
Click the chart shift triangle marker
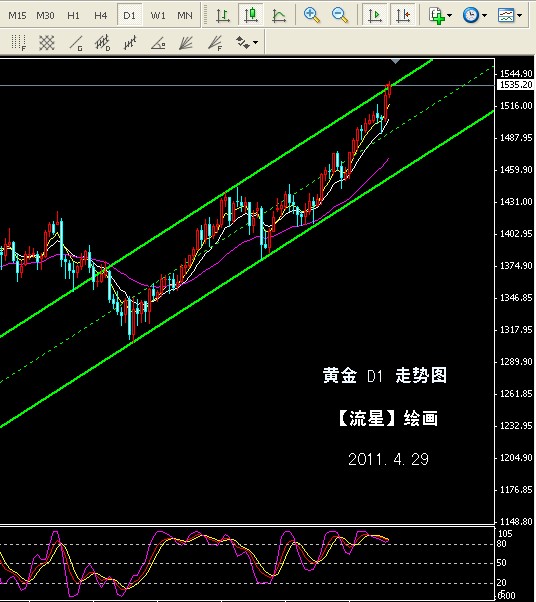tap(395, 61)
